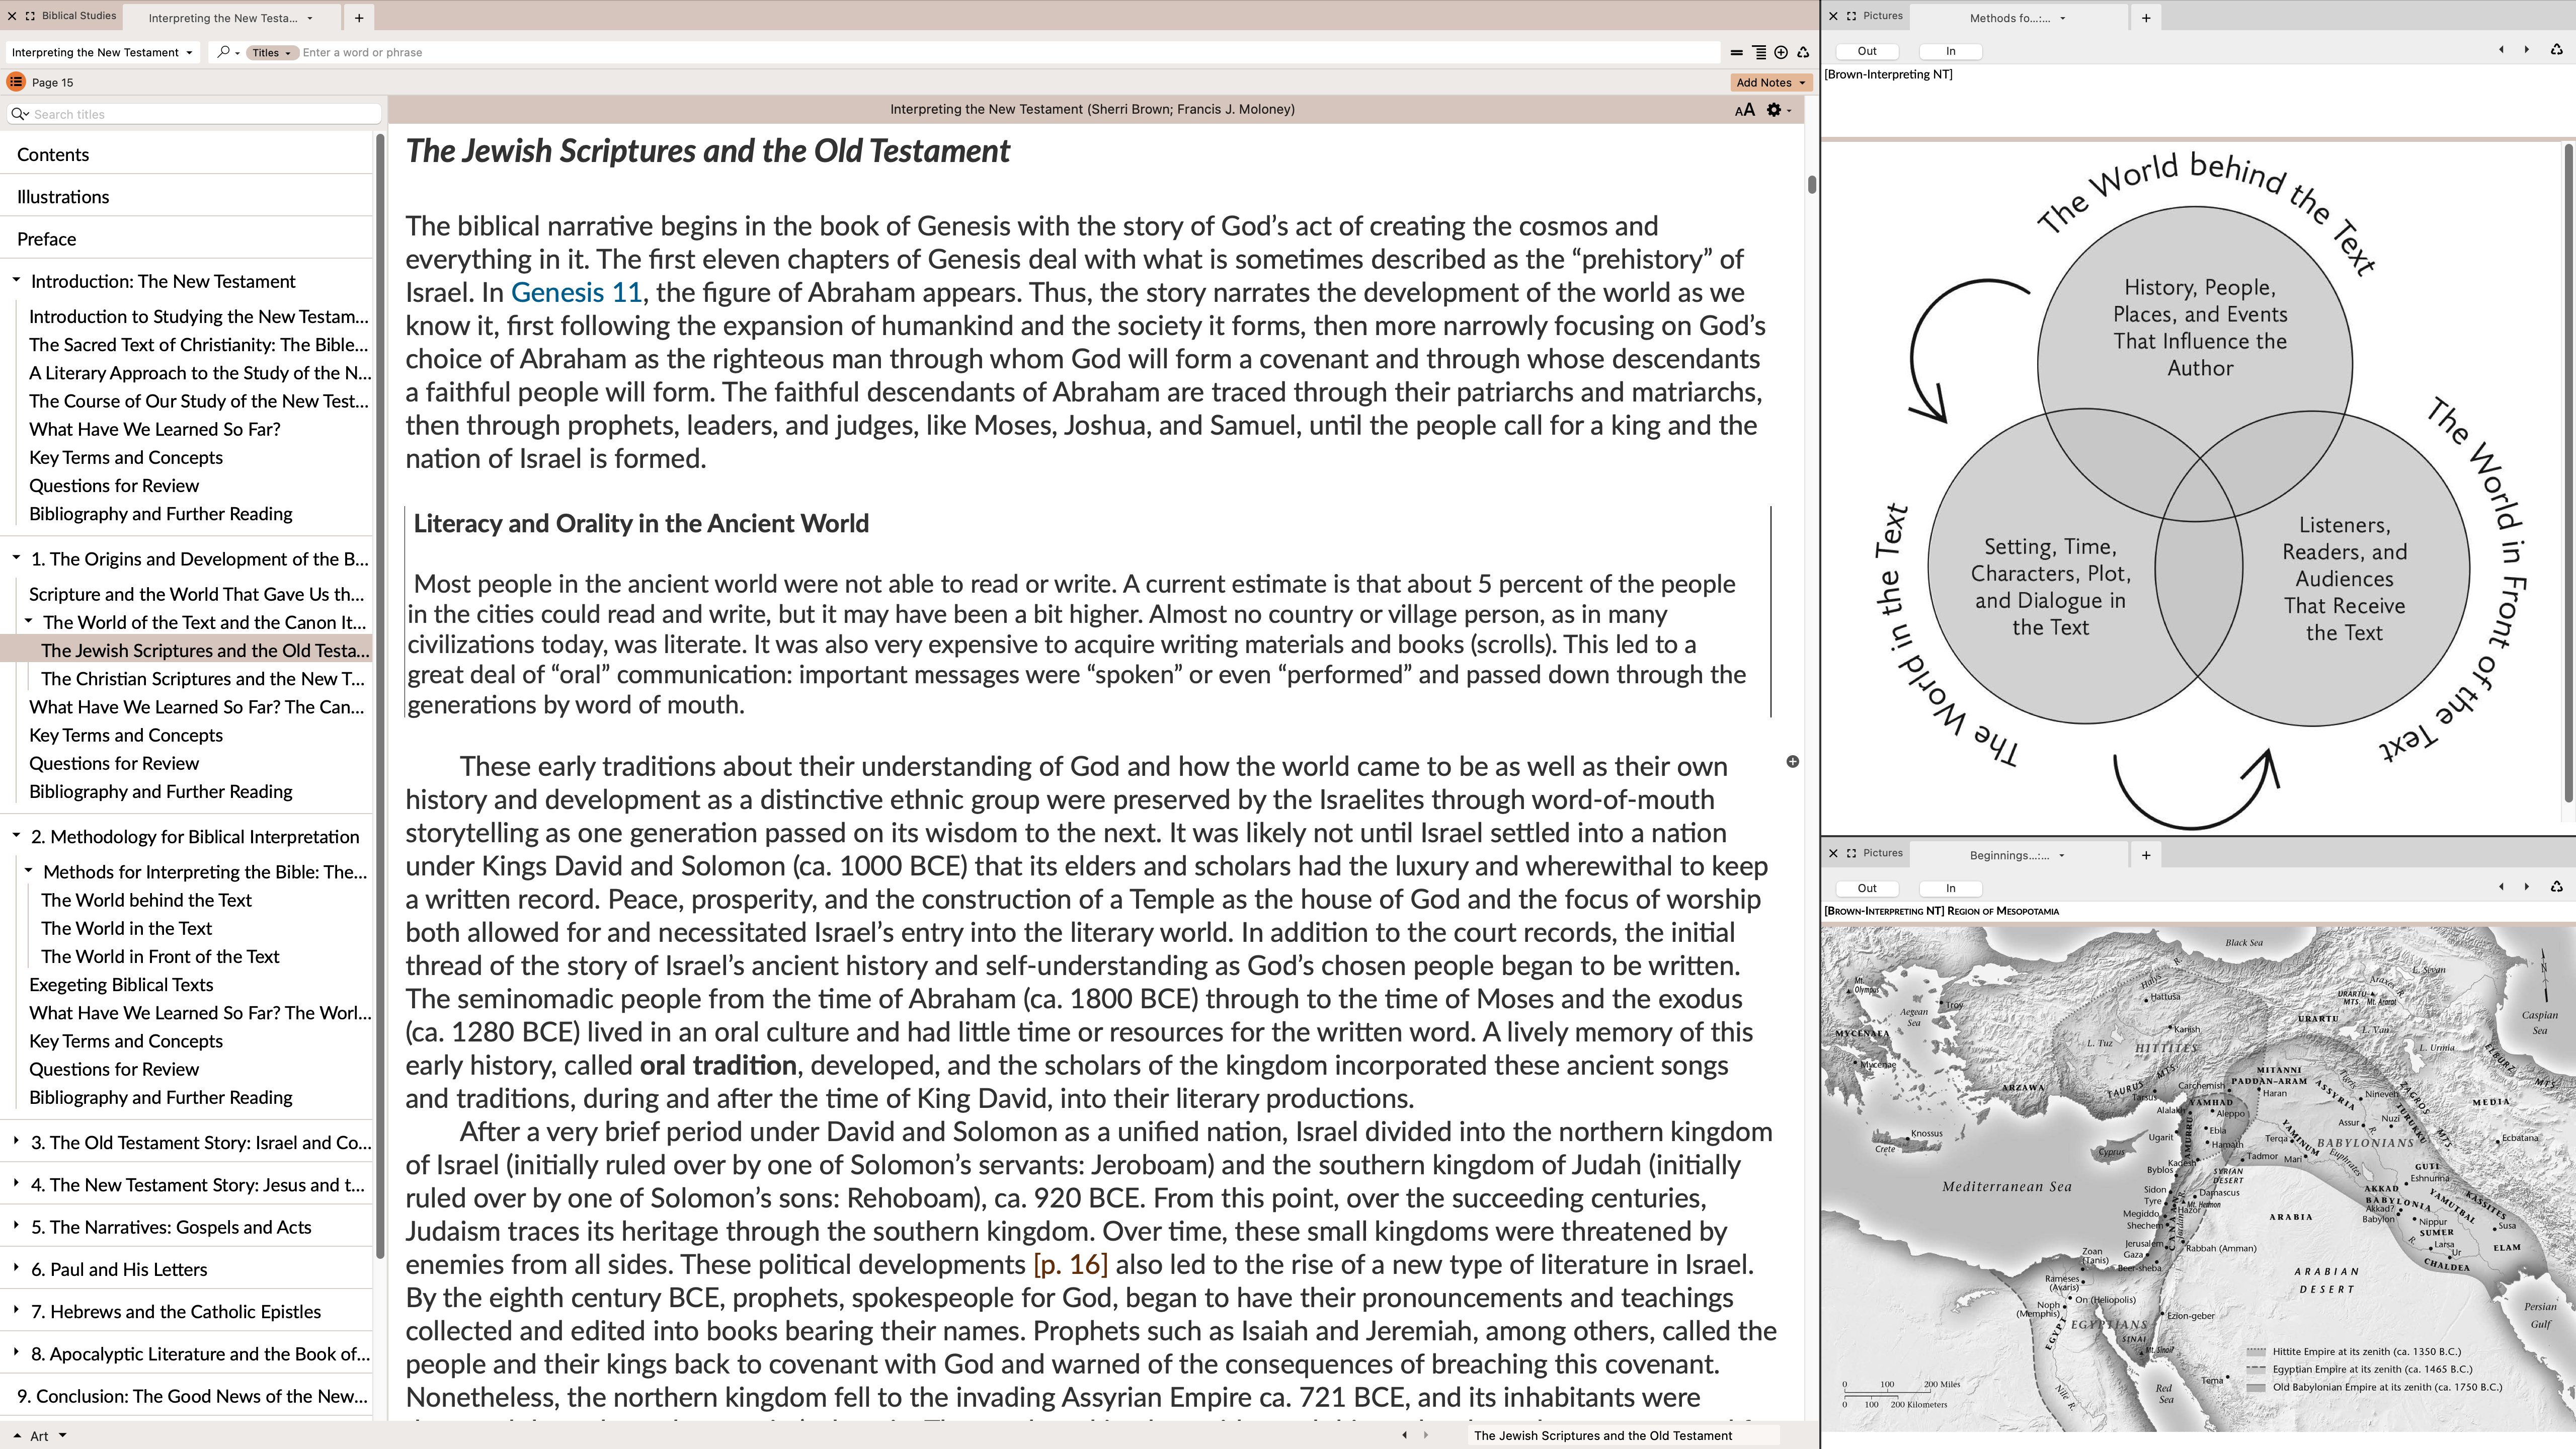Open the text size AA control
This screenshot has height=1449, width=2576.
(1745, 110)
